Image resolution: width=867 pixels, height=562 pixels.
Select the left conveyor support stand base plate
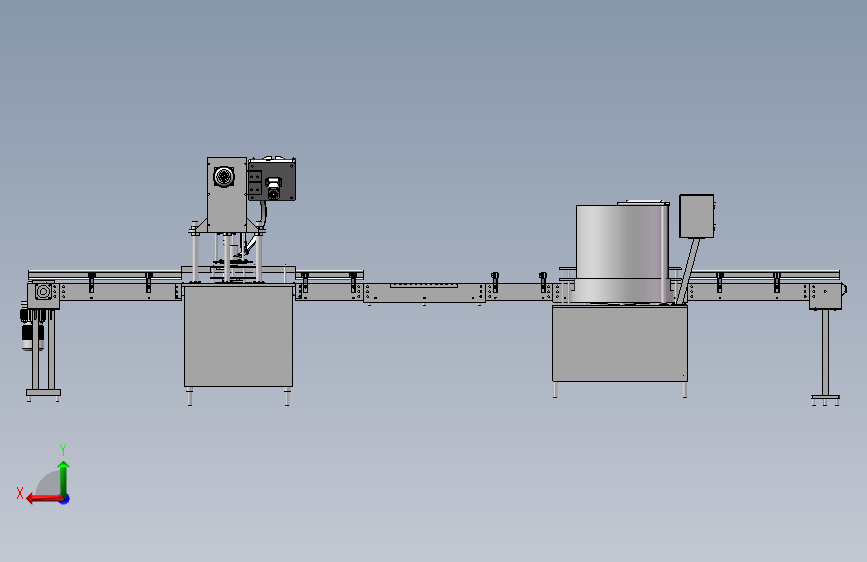click(43, 393)
